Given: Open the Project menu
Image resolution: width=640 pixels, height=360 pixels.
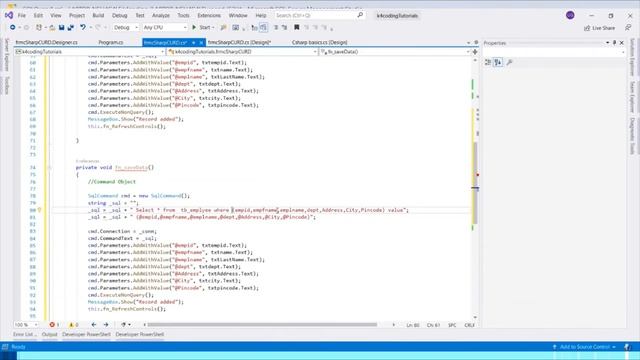Looking at the screenshot, I should tap(77, 16).
